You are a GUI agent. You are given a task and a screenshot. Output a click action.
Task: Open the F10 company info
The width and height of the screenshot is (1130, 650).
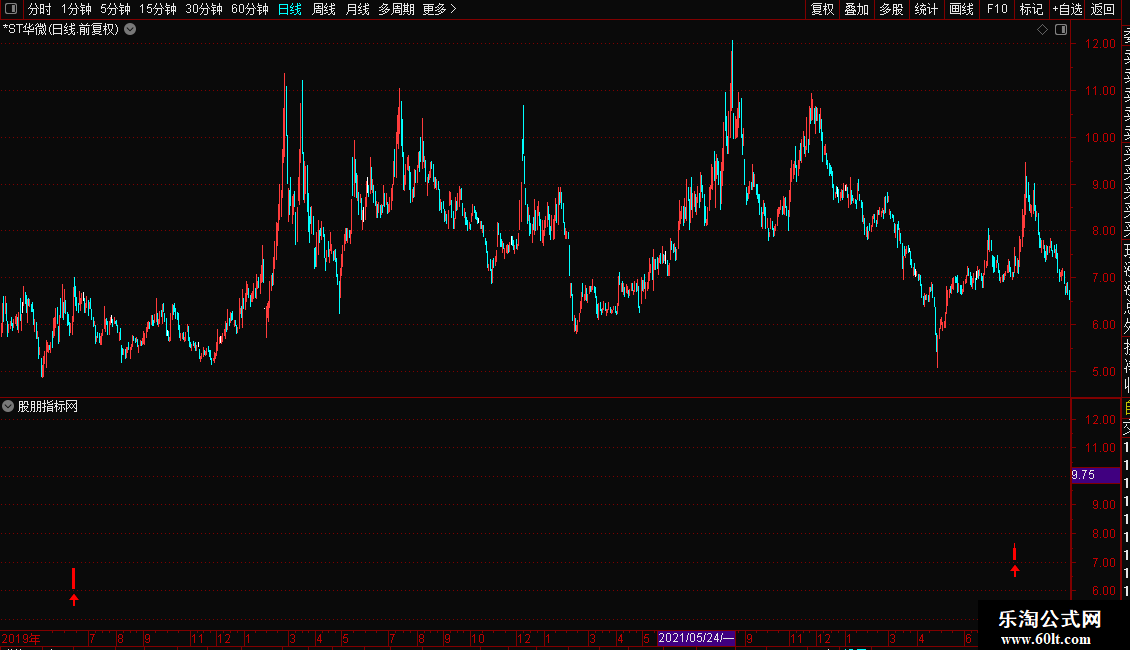point(997,9)
